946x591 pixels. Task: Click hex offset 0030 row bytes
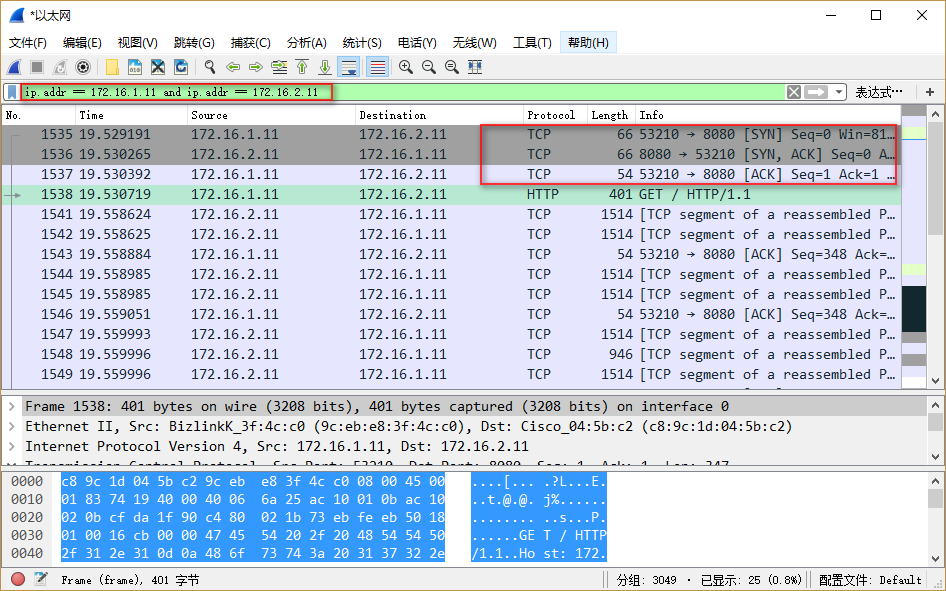pos(253,536)
